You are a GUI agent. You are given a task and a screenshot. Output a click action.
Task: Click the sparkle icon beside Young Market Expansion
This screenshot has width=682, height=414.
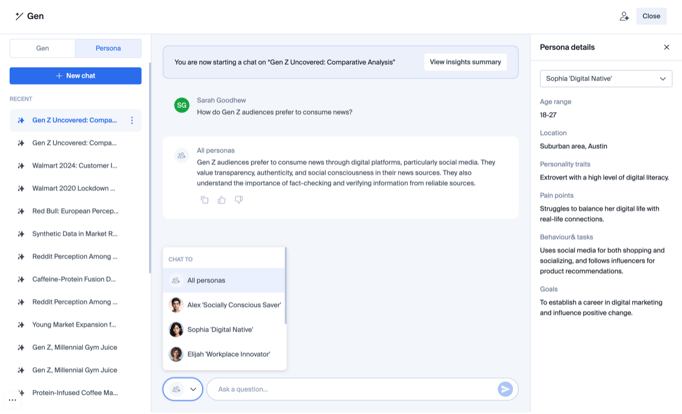pyautogui.click(x=20, y=325)
